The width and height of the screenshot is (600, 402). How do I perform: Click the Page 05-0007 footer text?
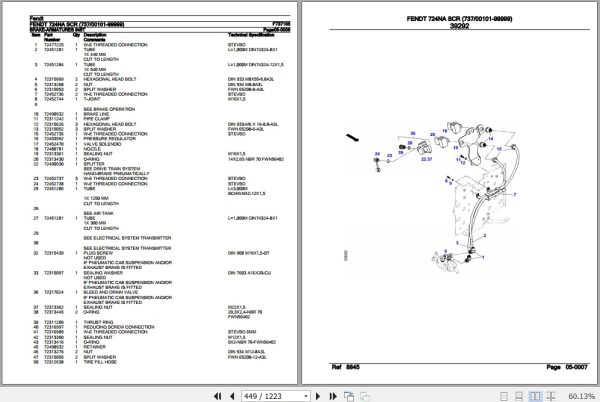(567, 367)
